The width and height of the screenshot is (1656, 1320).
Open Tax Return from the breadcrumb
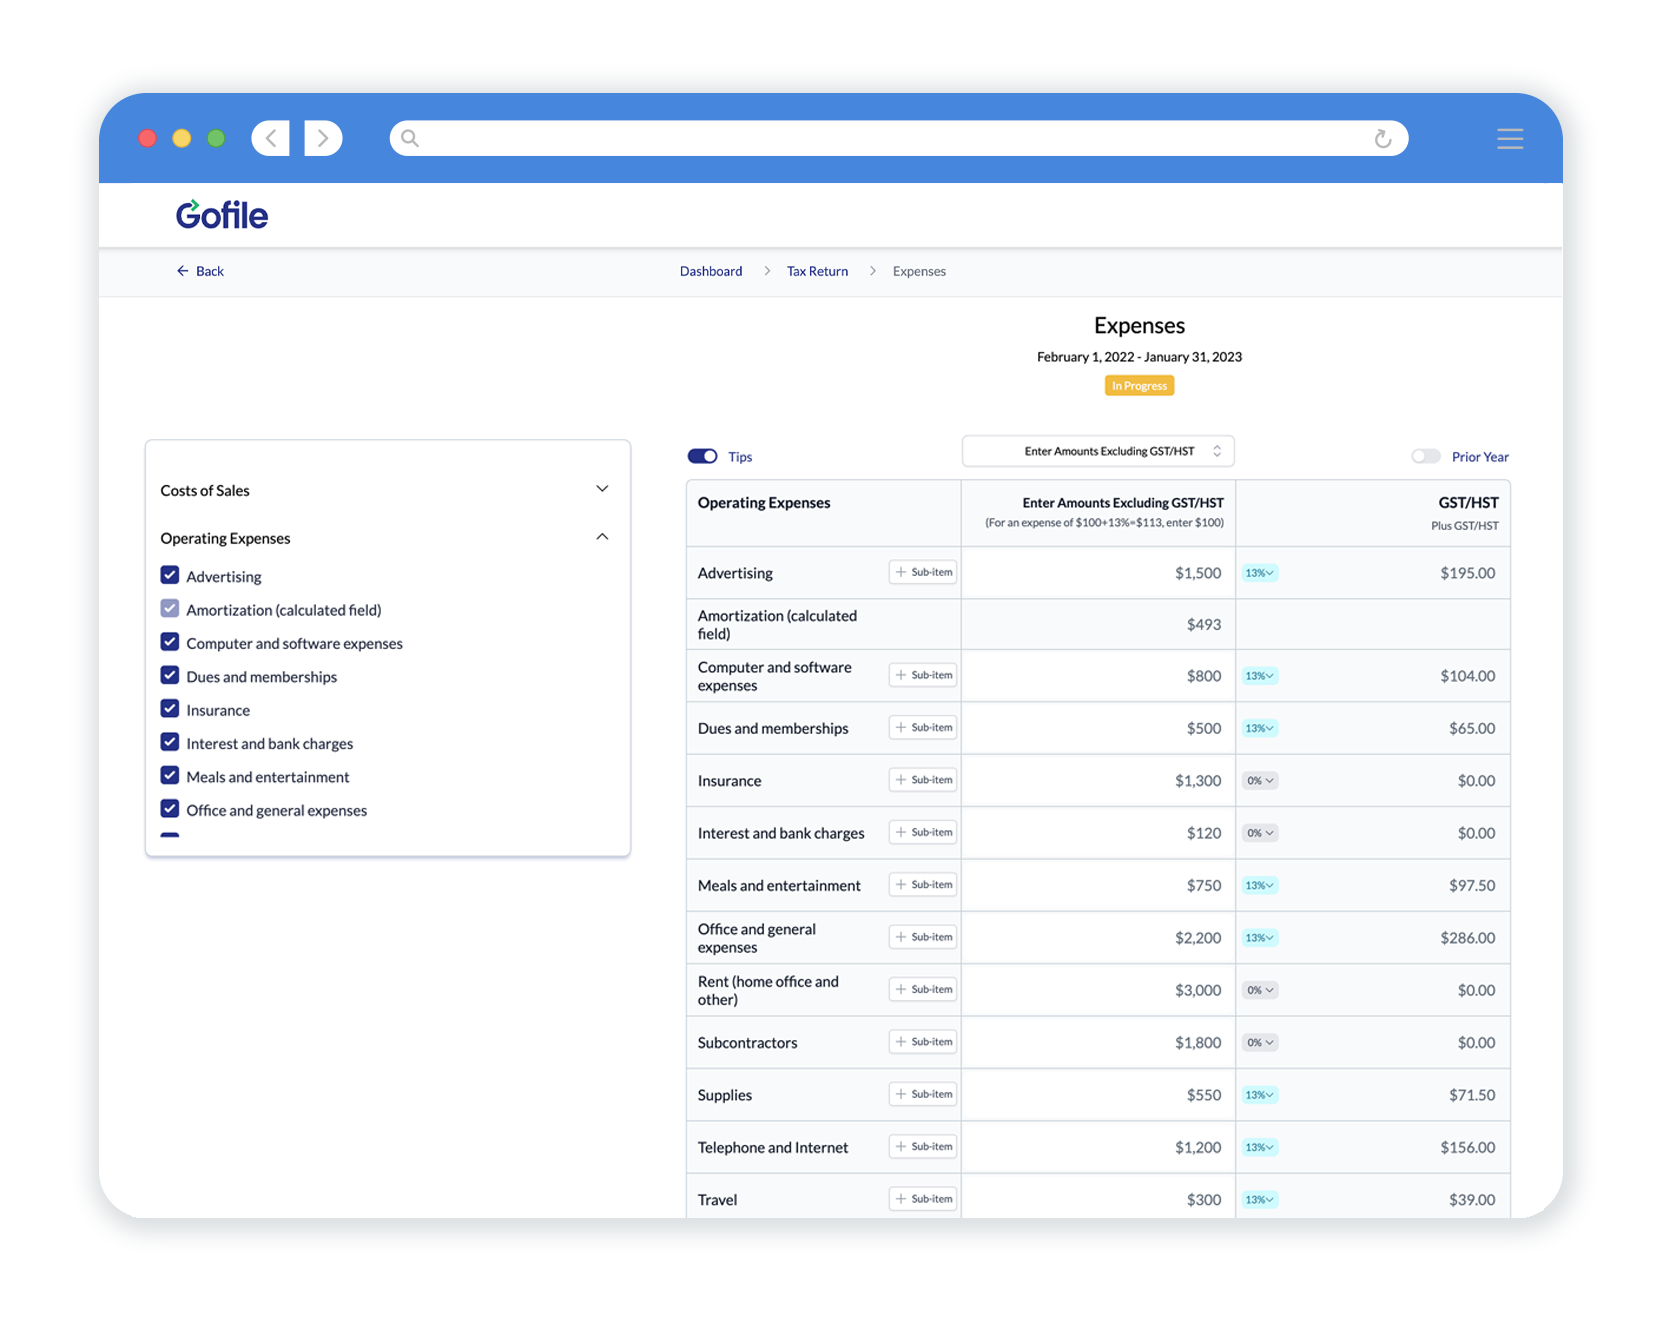pos(816,270)
